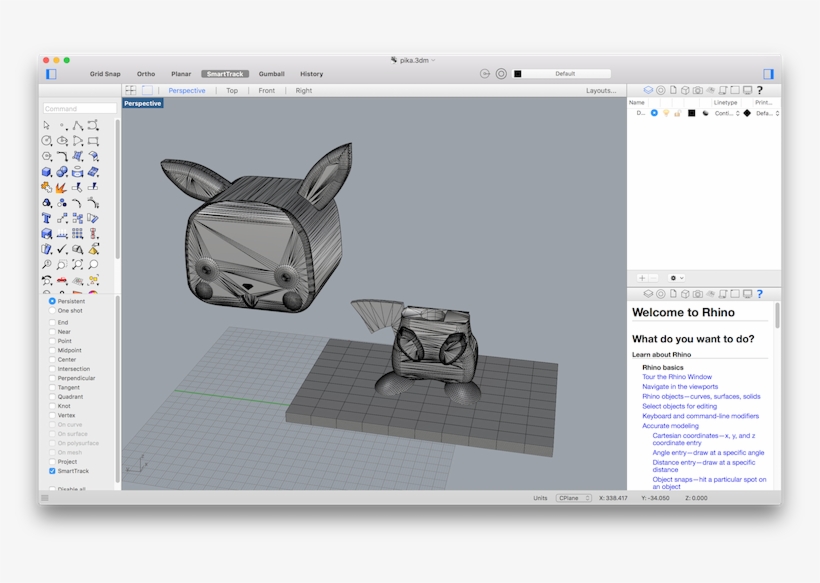820x583 pixels.
Task: Open the CPlane dropdown in status bar
Action: [x=571, y=497]
